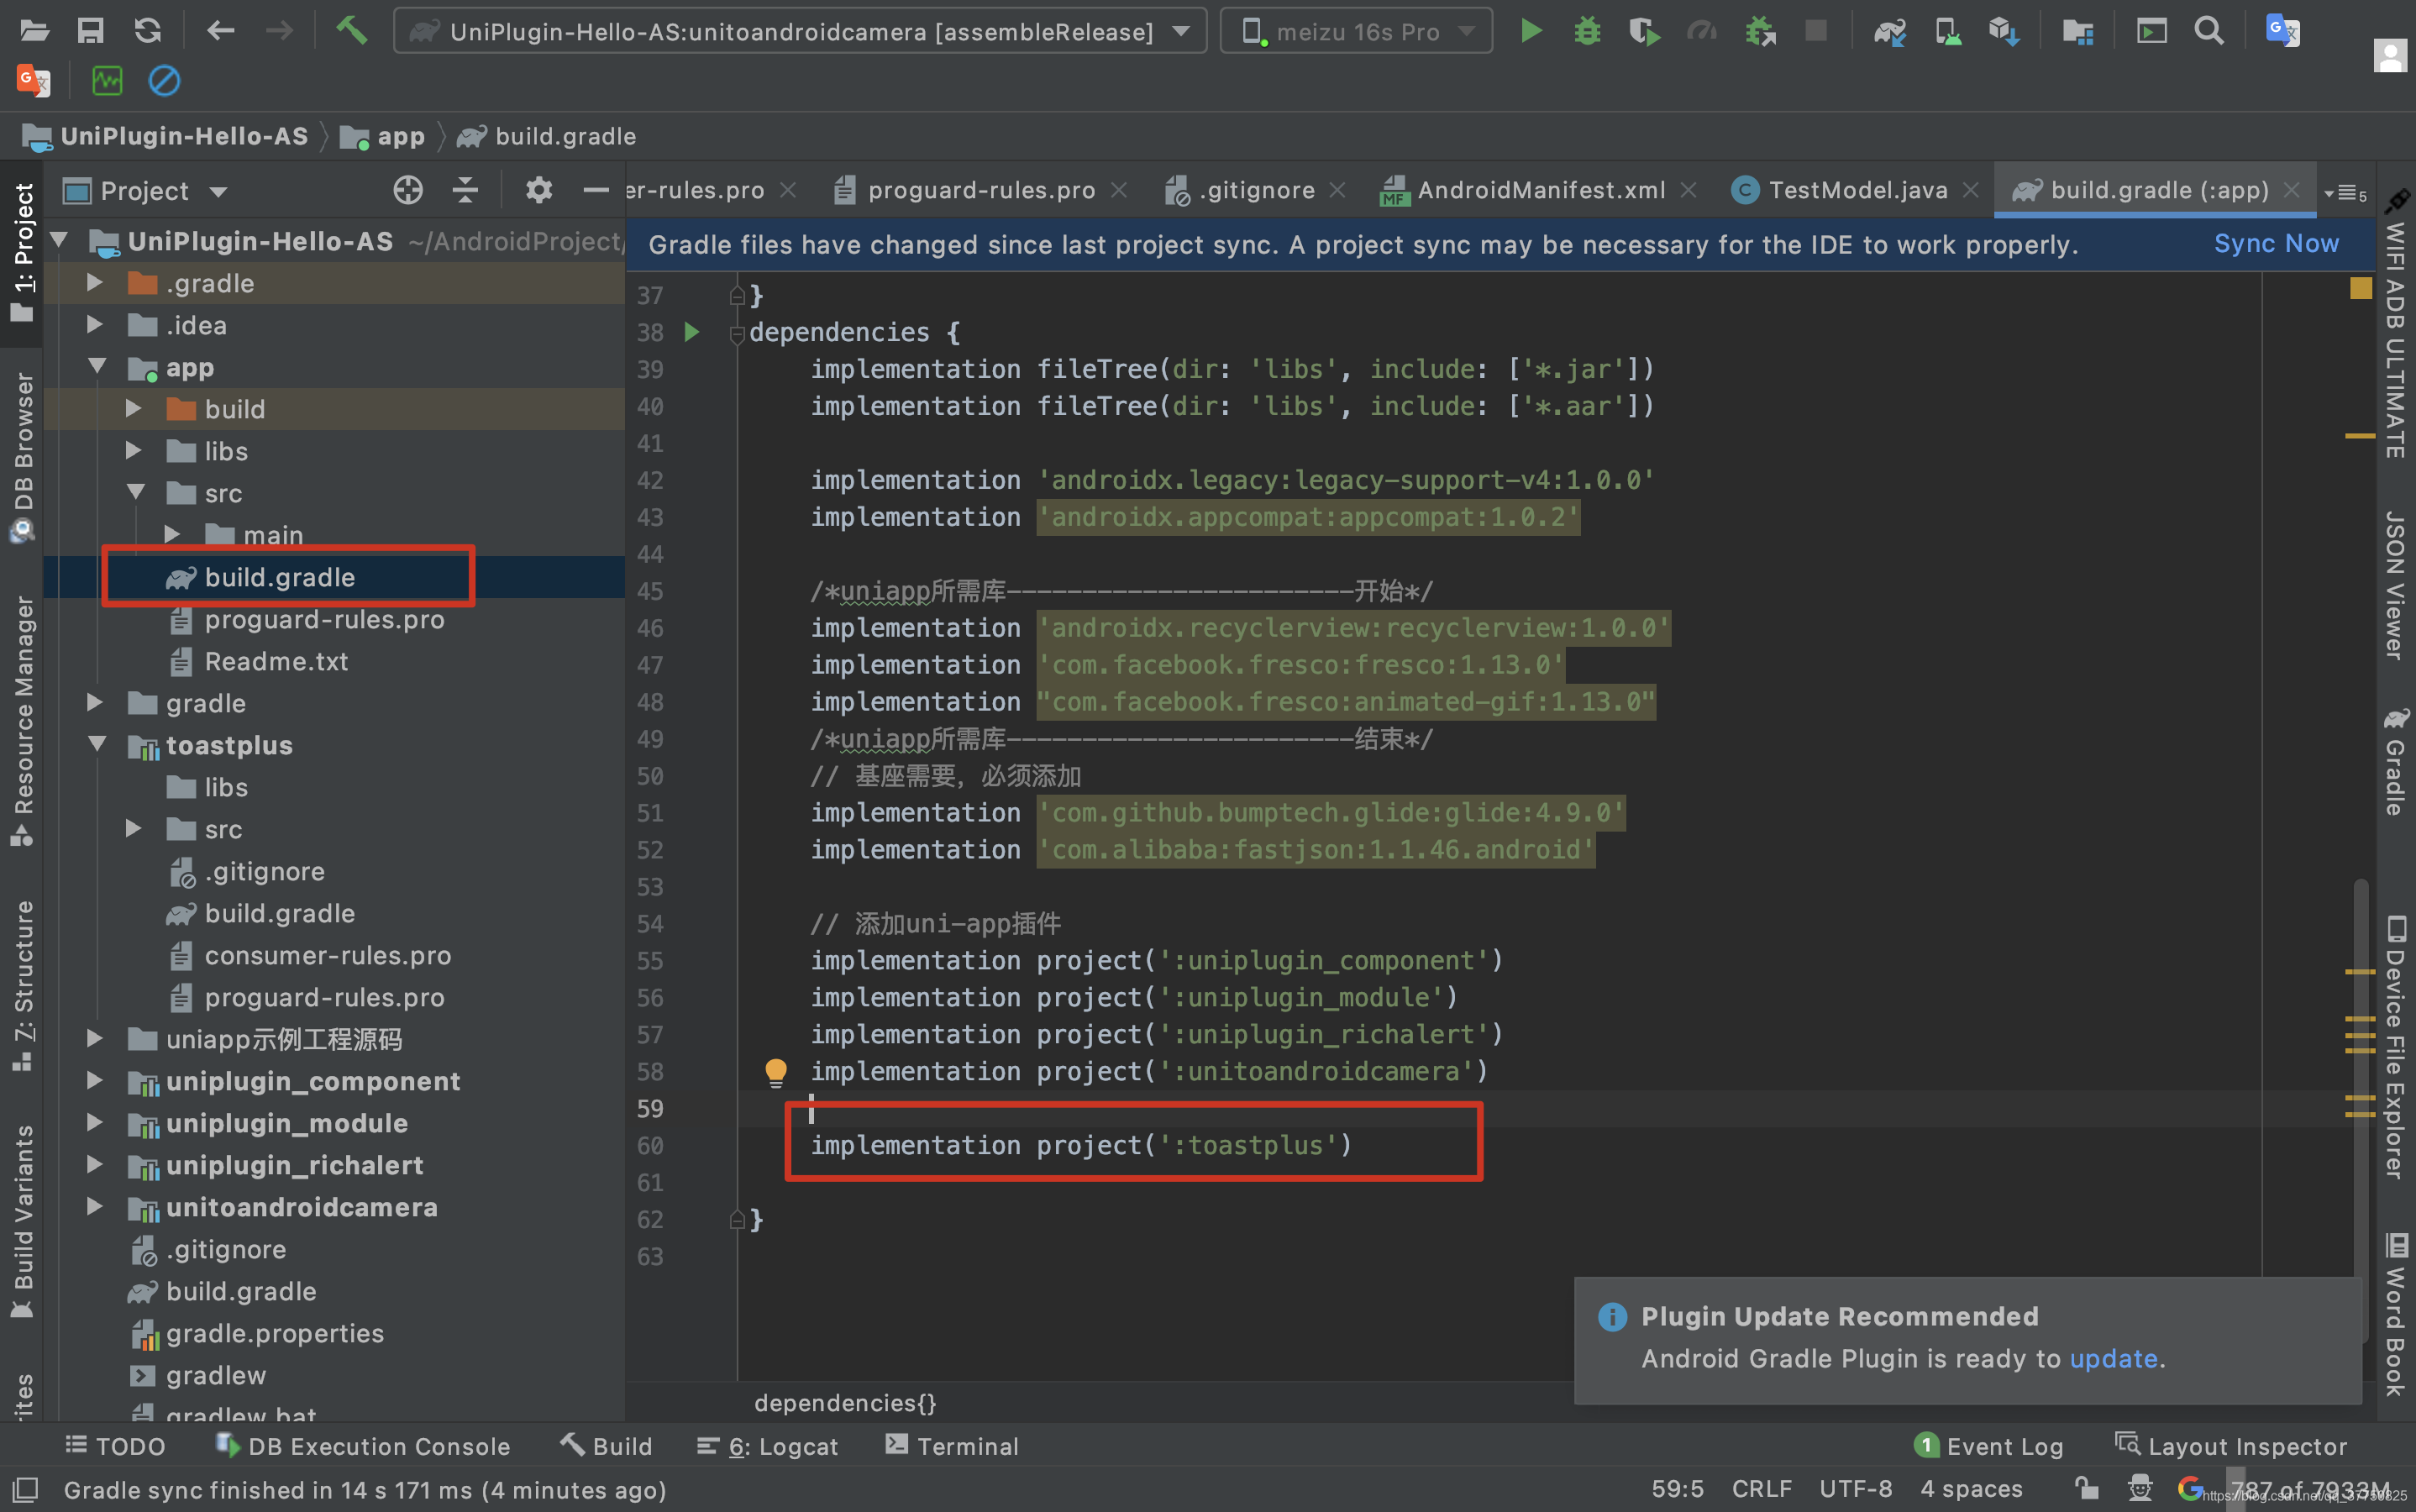Collapse the app module
Viewport: 2416px width, 1512px height.
pyautogui.click(x=97, y=367)
